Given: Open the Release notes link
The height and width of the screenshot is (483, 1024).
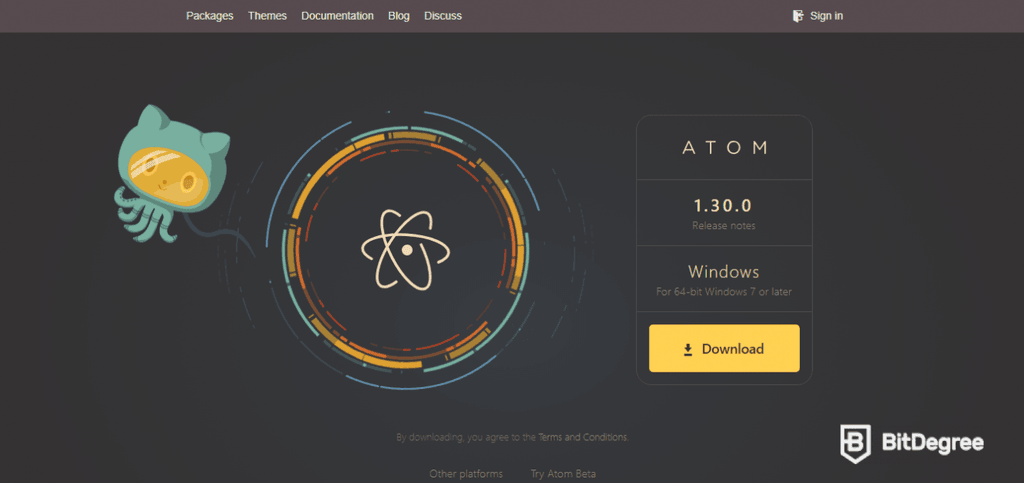Looking at the screenshot, I should point(723,226).
